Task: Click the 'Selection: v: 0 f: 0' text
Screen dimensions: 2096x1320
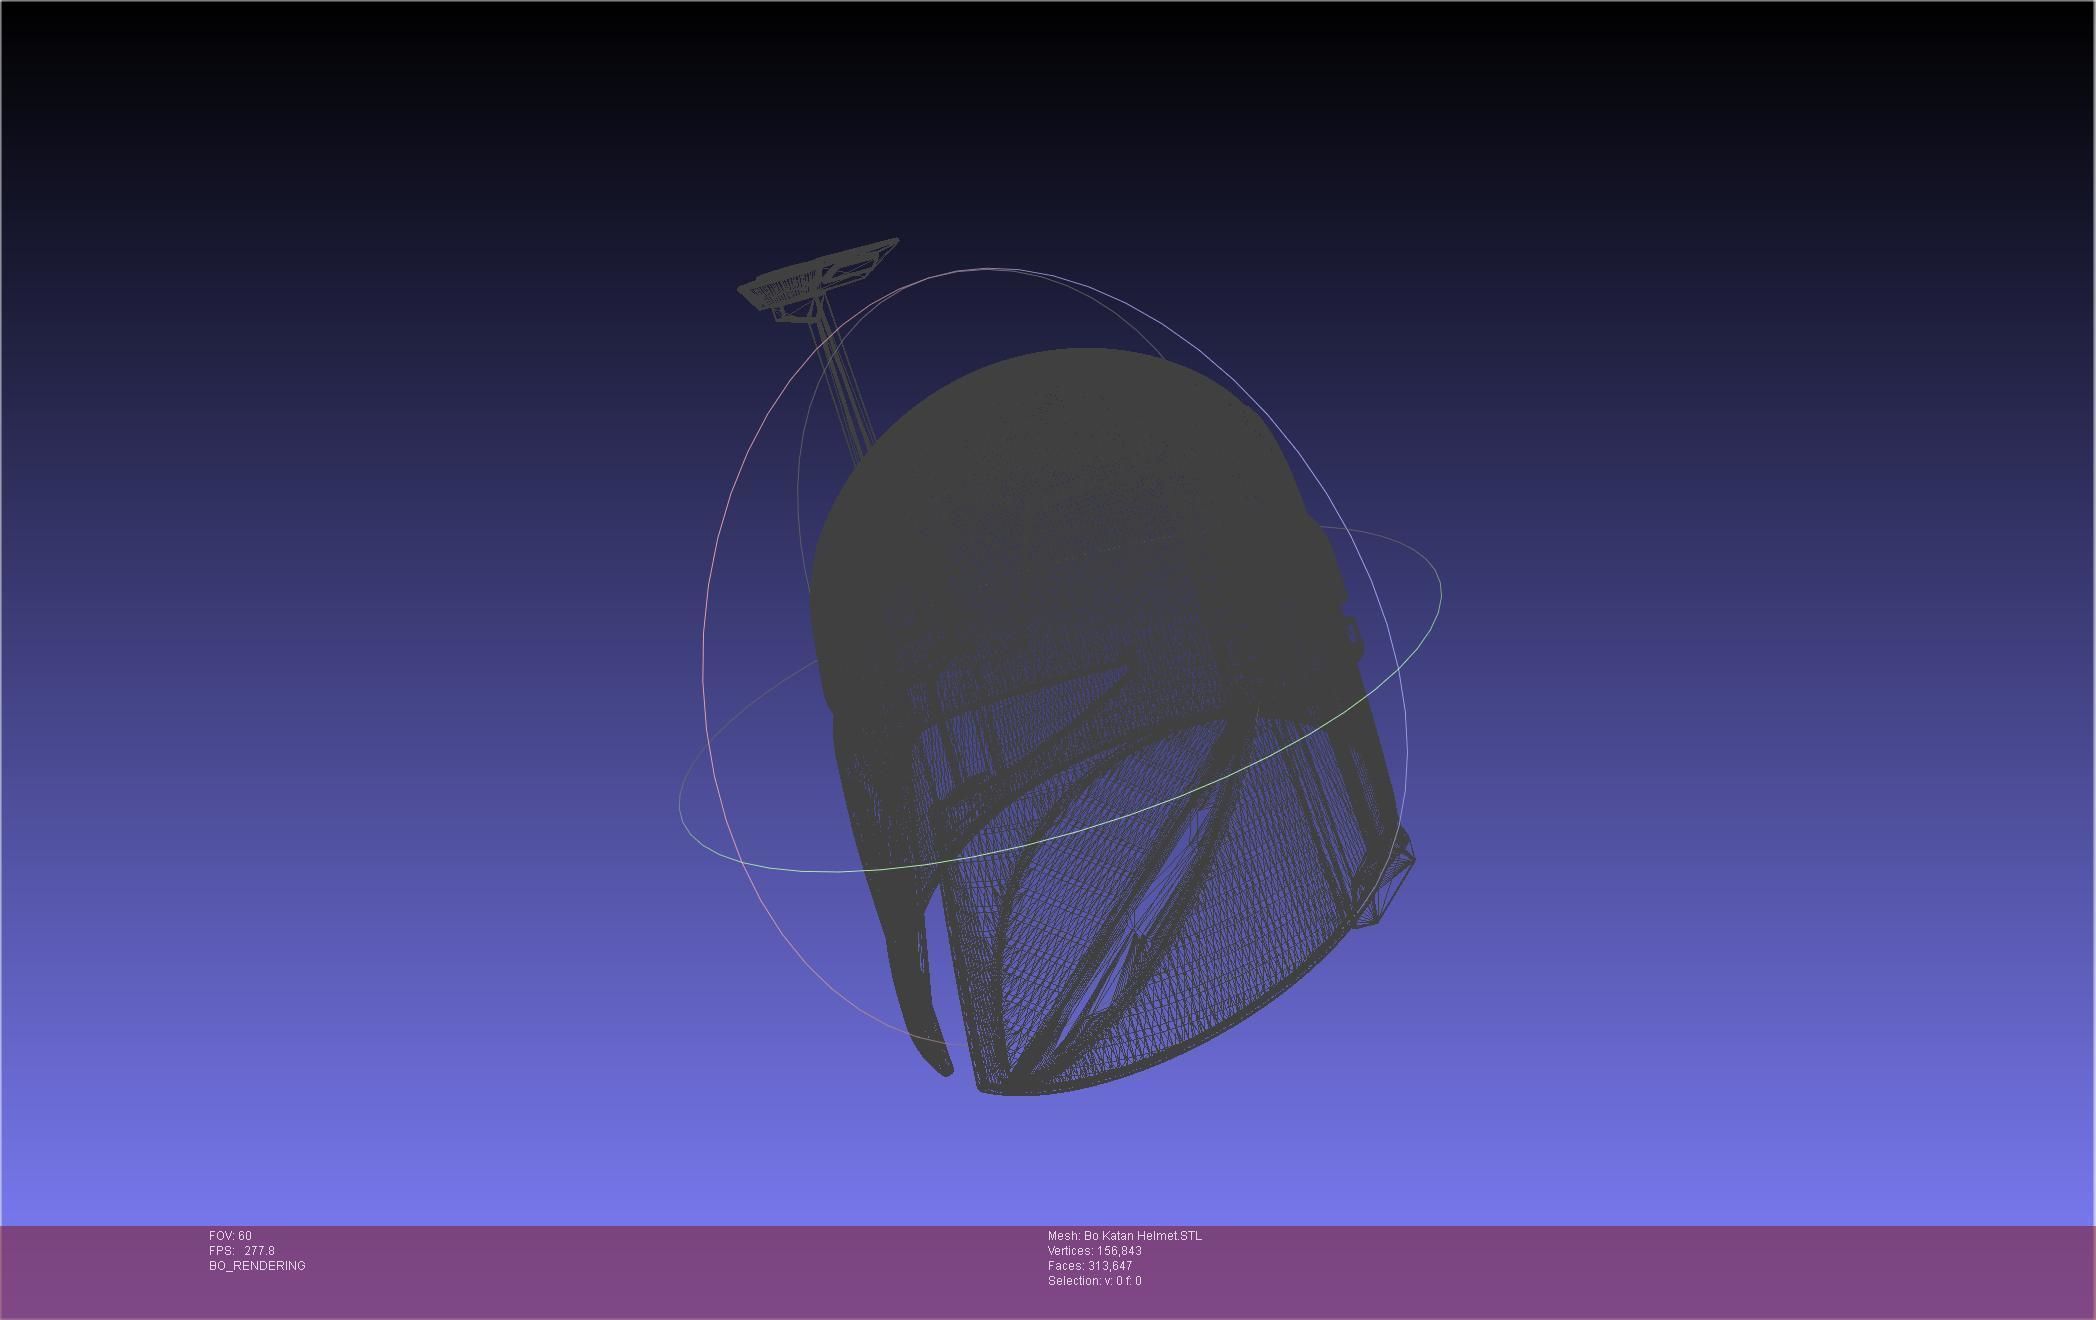Action: point(1095,1281)
